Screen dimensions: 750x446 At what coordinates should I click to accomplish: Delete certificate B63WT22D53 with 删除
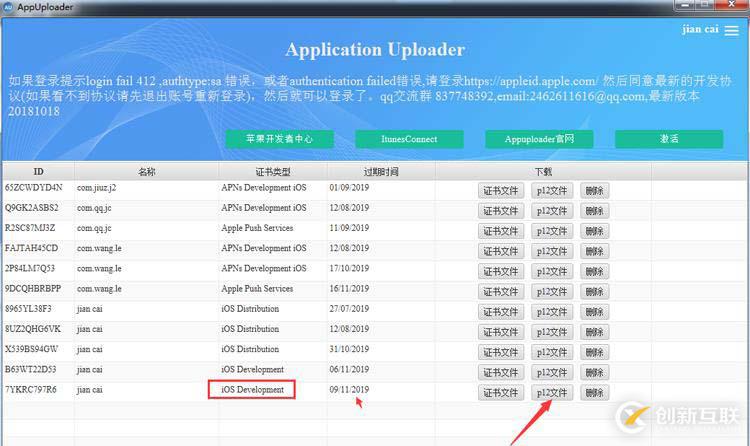(595, 372)
